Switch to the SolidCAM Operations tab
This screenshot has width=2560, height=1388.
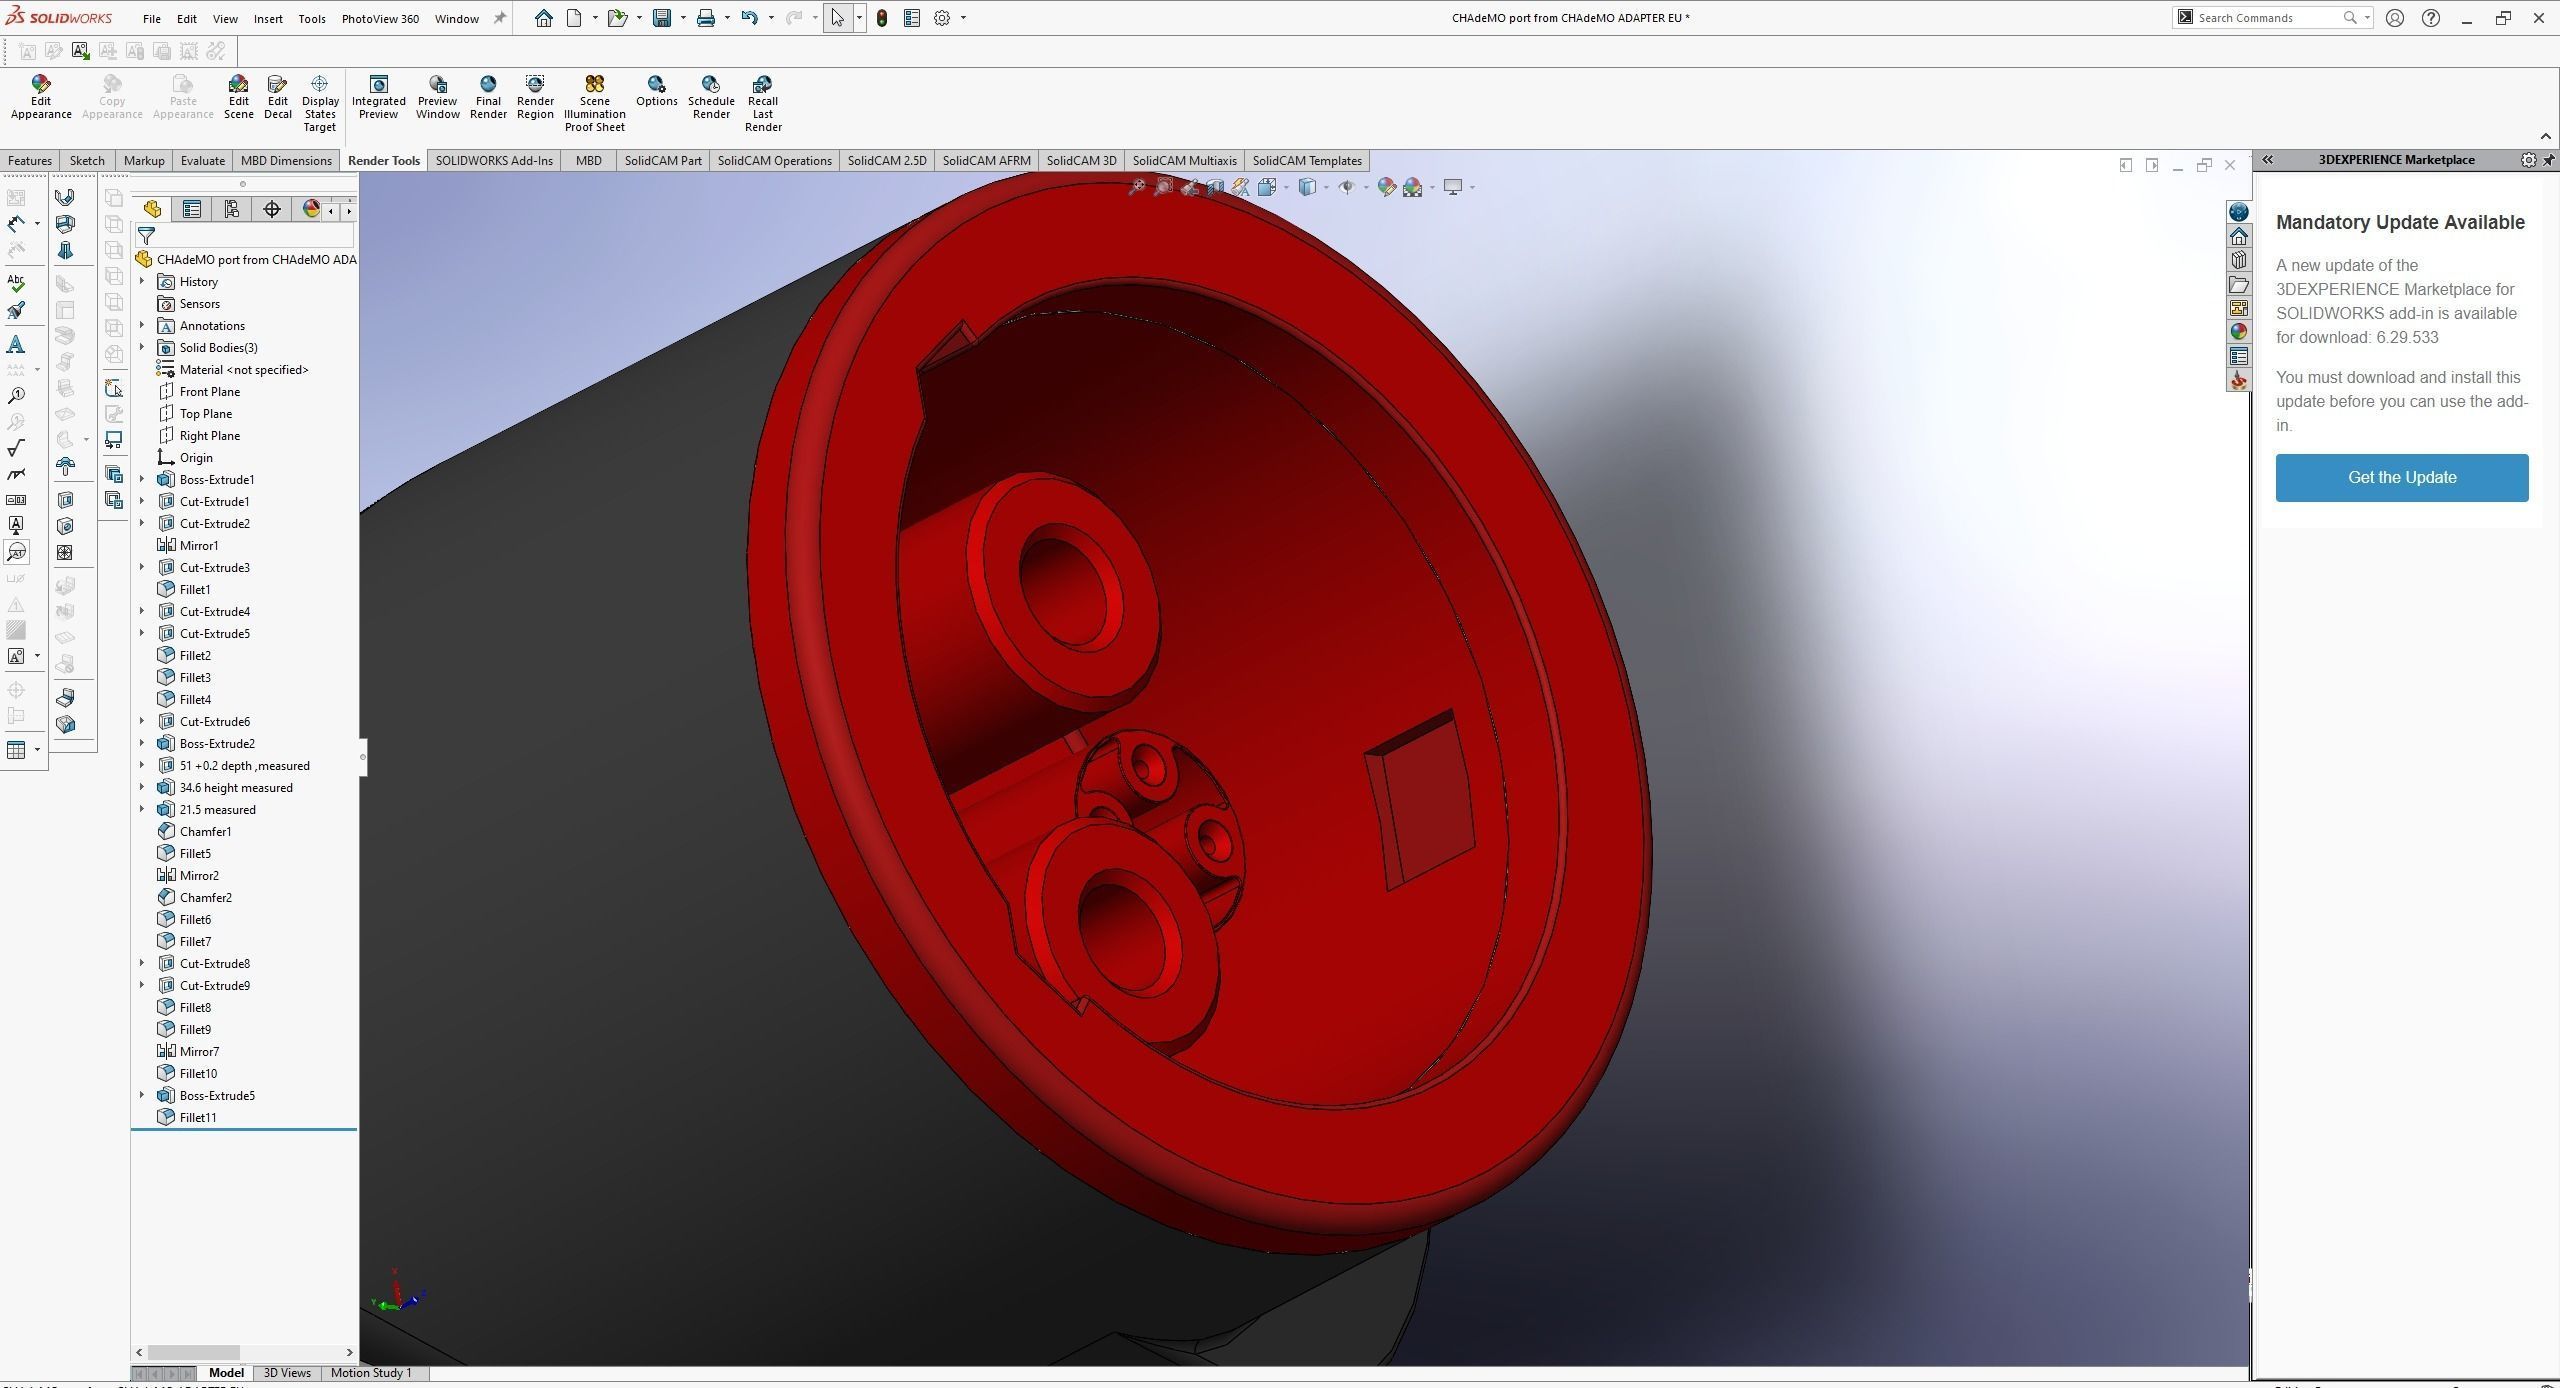tap(774, 161)
